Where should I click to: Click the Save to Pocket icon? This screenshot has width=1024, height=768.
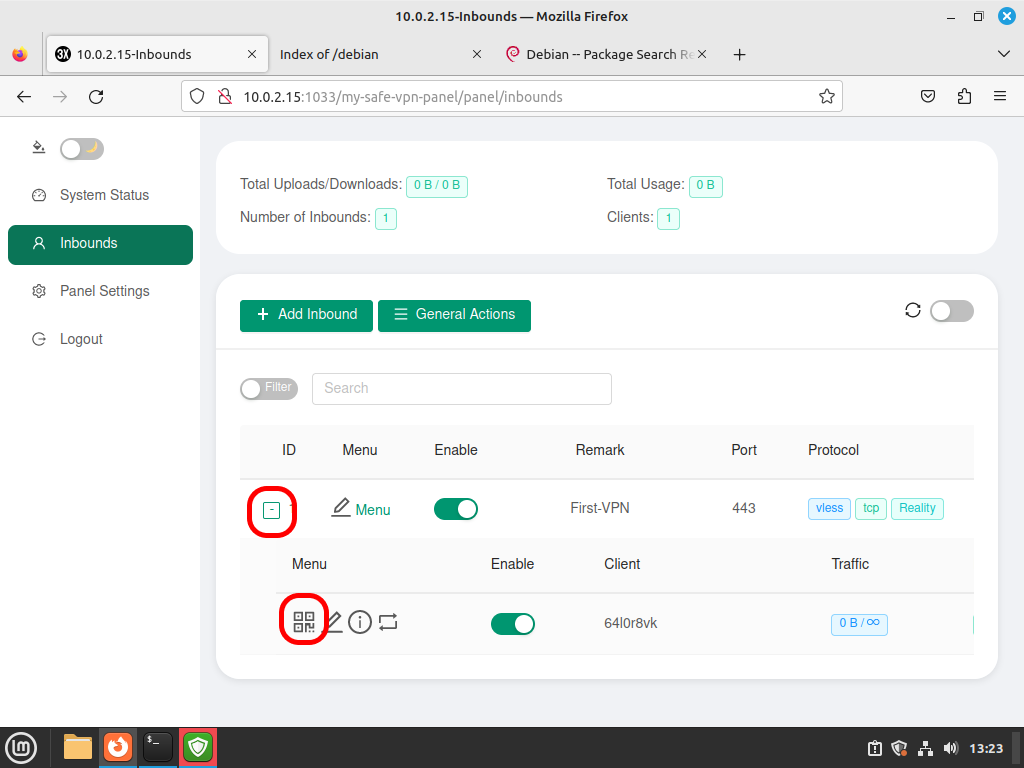pyautogui.click(x=928, y=97)
